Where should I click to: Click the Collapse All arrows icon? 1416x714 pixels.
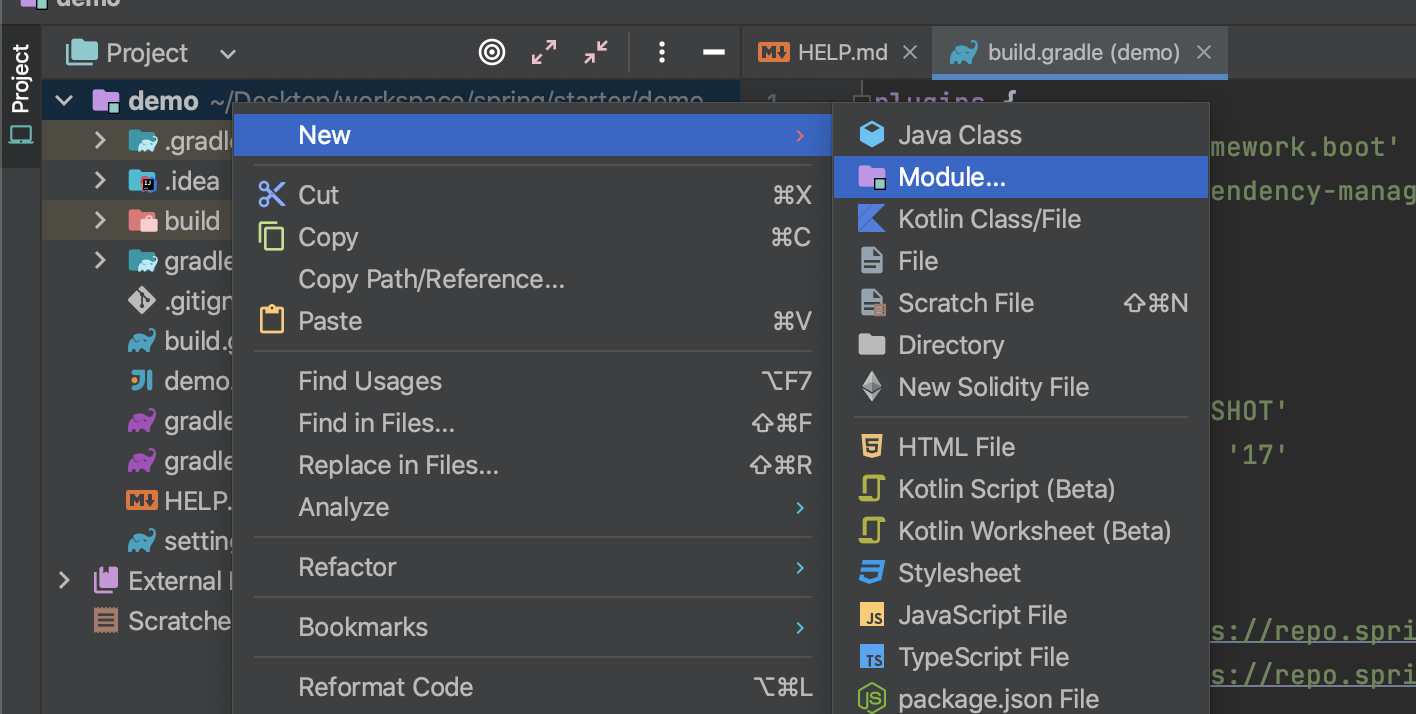[596, 52]
